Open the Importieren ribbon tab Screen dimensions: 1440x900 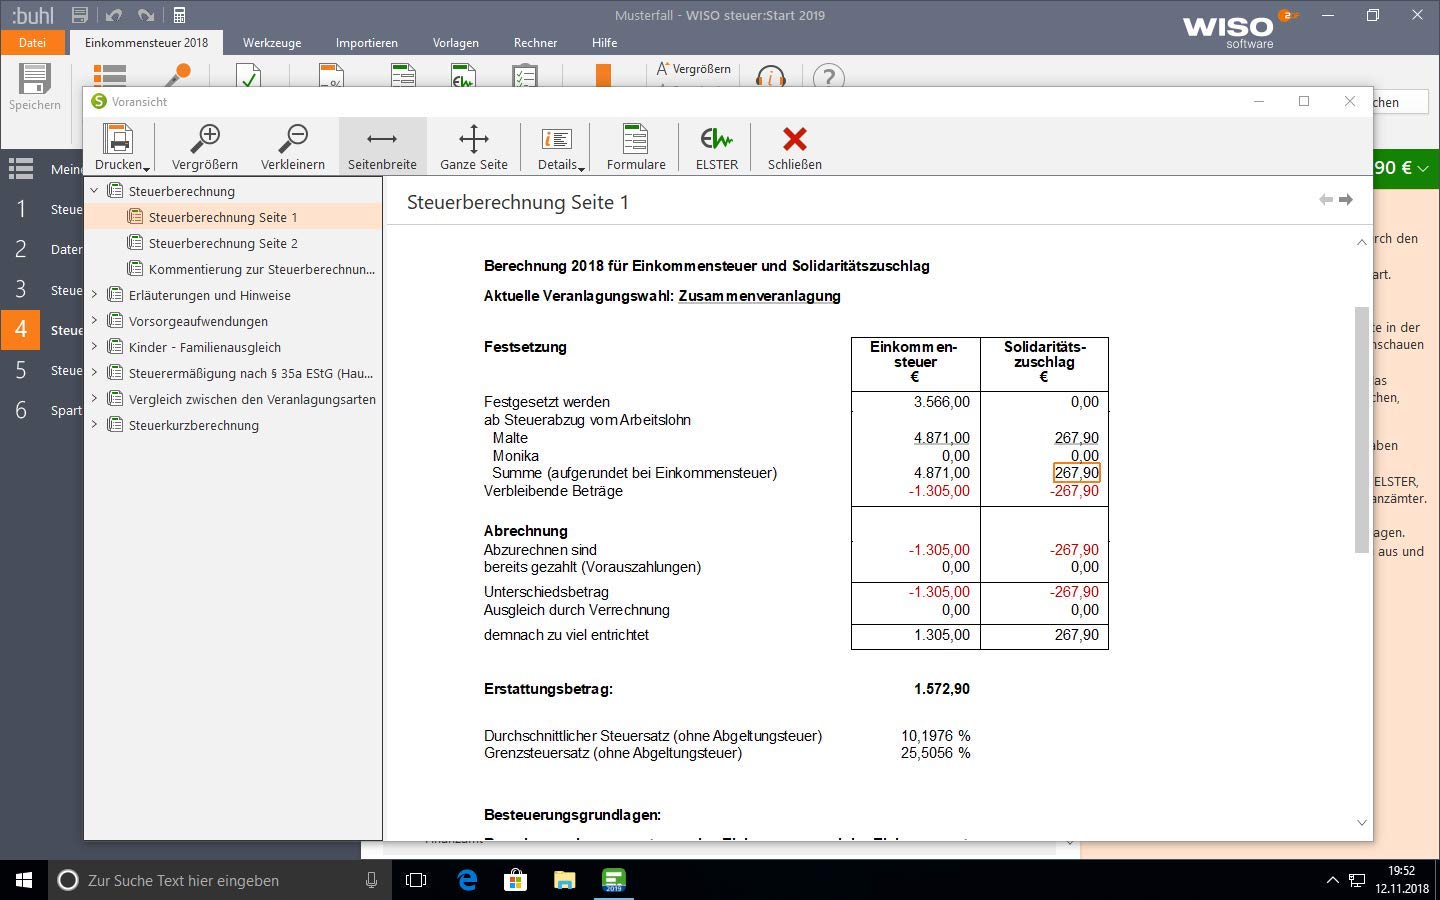pos(367,43)
